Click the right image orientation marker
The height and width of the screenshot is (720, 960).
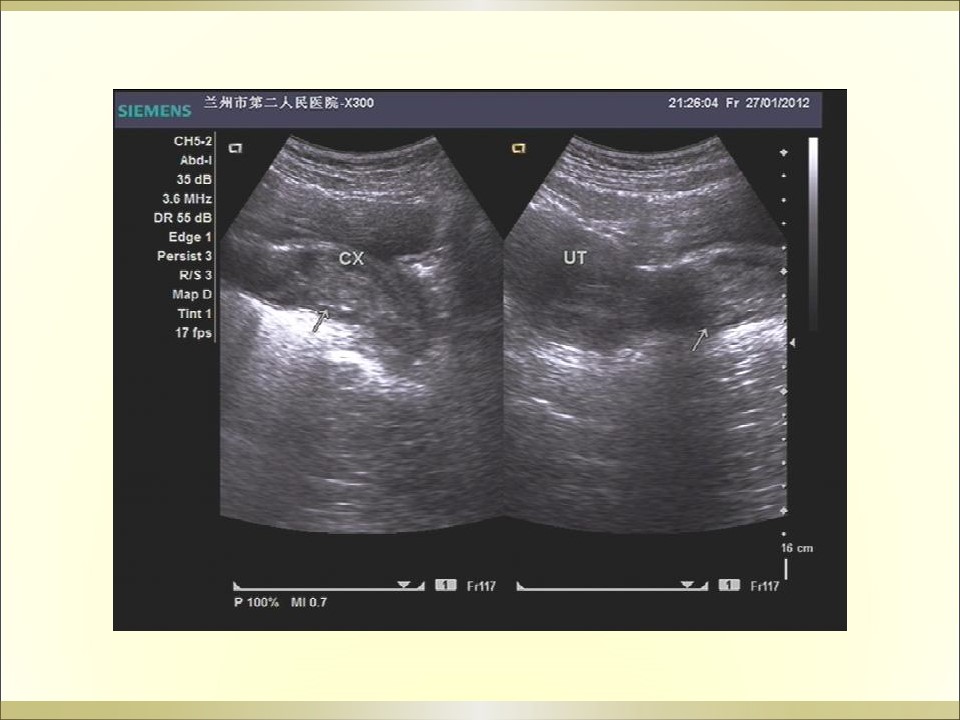[518, 148]
